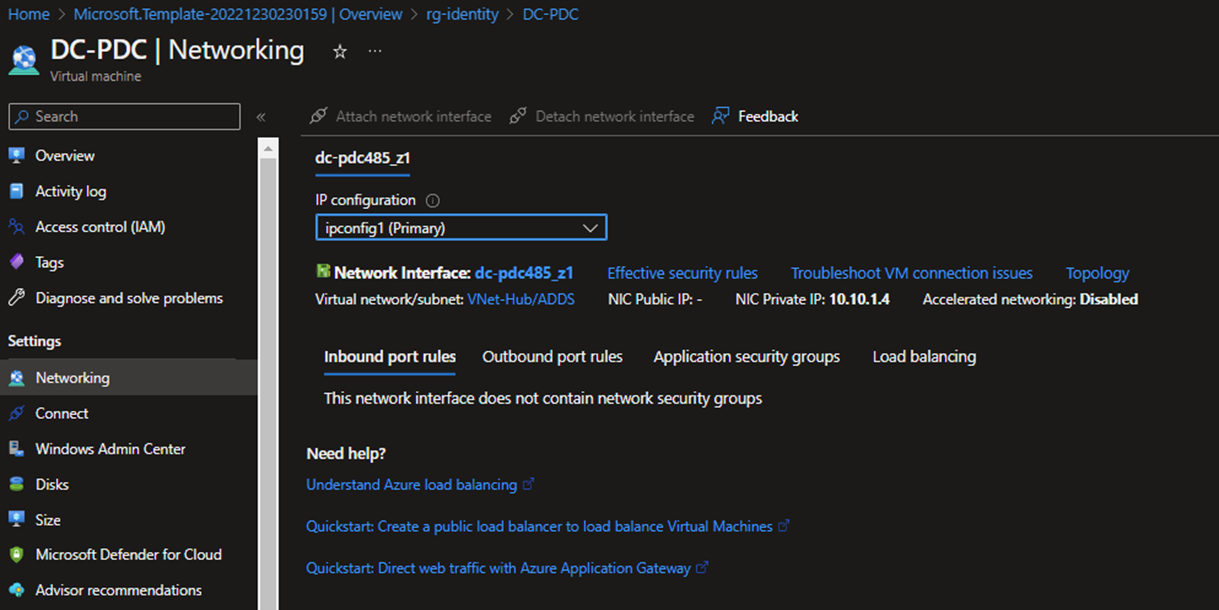Click the Access control (IAM) icon
The height and width of the screenshot is (610, 1219).
pos(16,227)
